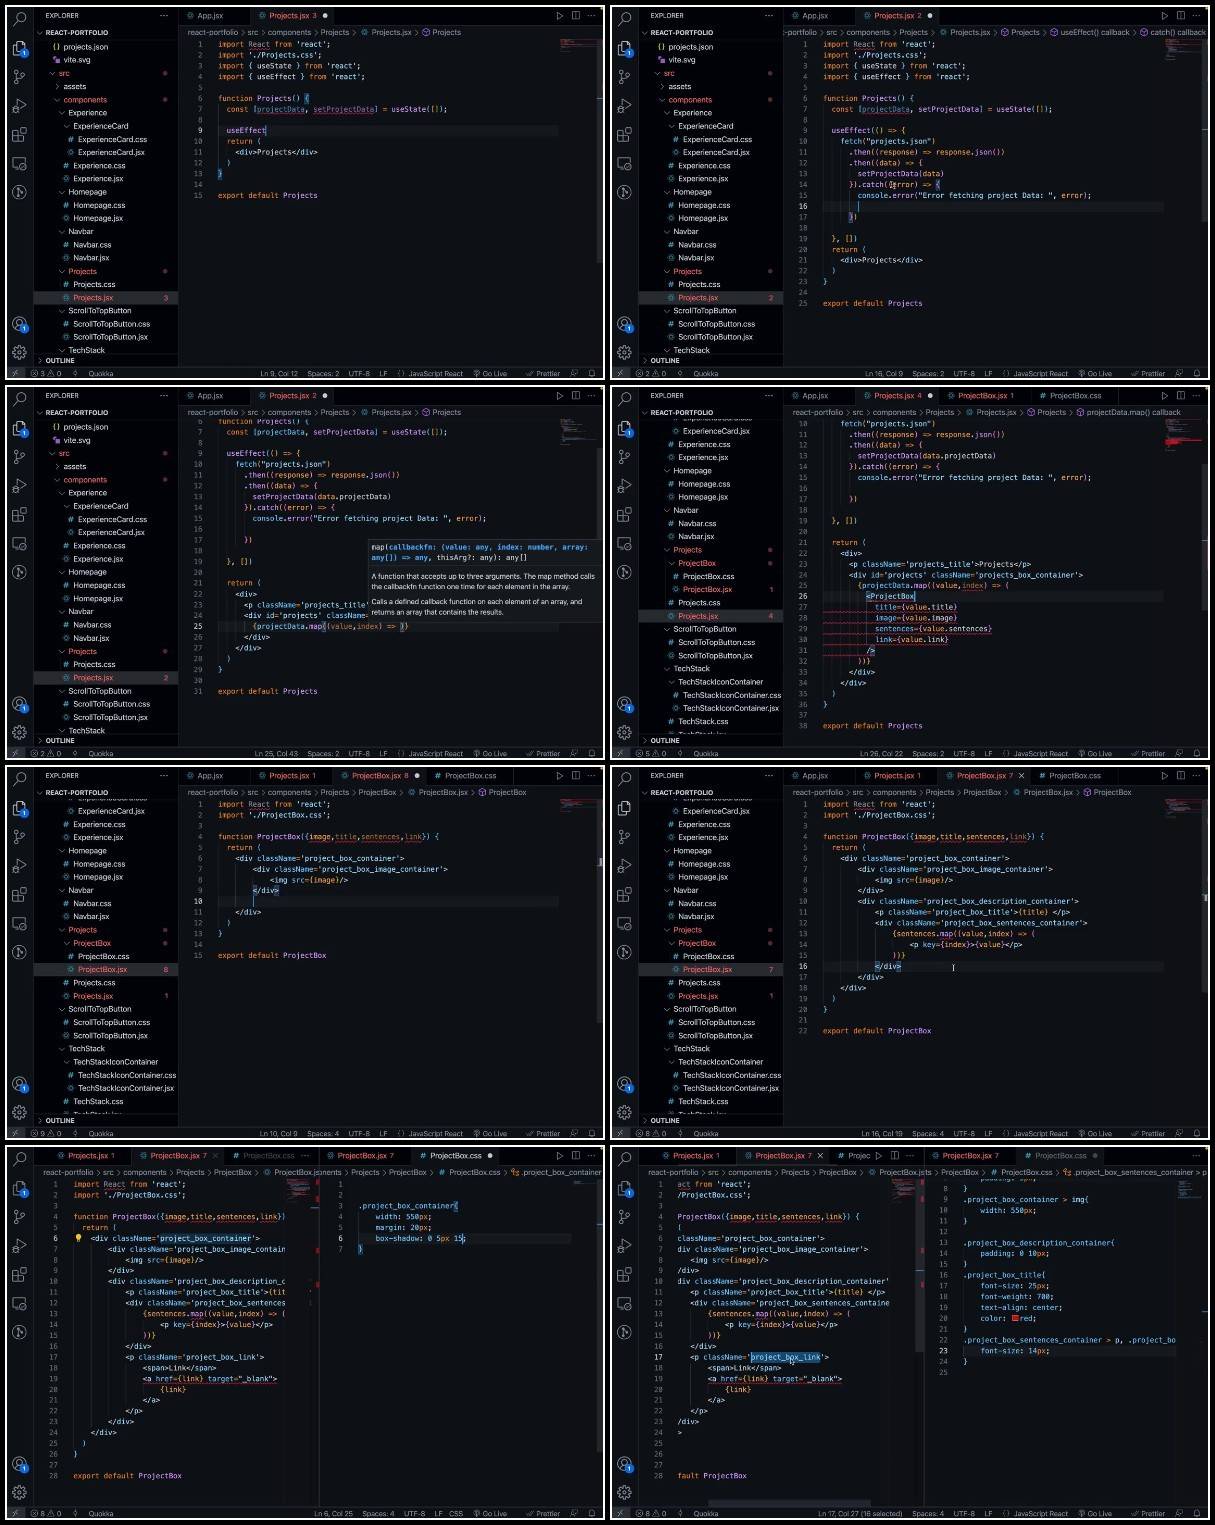Image resolution: width=1215 pixels, height=1525 pixels.
Task: Expand OUTLINE section in the Ln 9, Col 12 window
Action: pos(60,361)
